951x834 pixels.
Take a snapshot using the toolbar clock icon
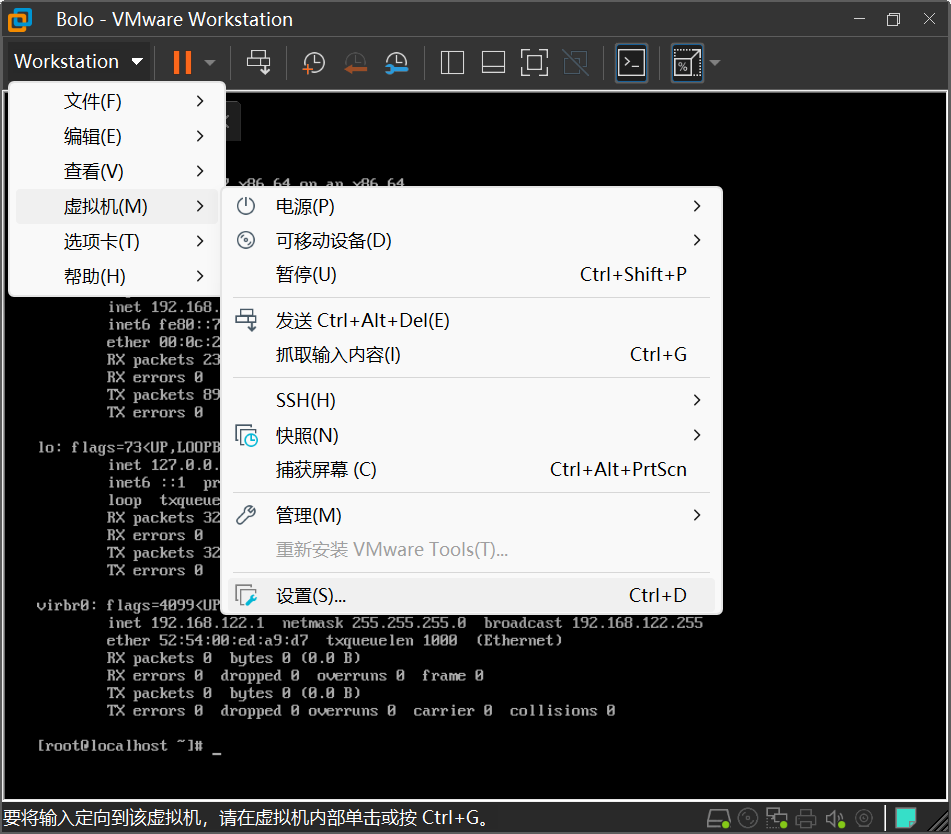pyautogui.click(x=313, y=62)
